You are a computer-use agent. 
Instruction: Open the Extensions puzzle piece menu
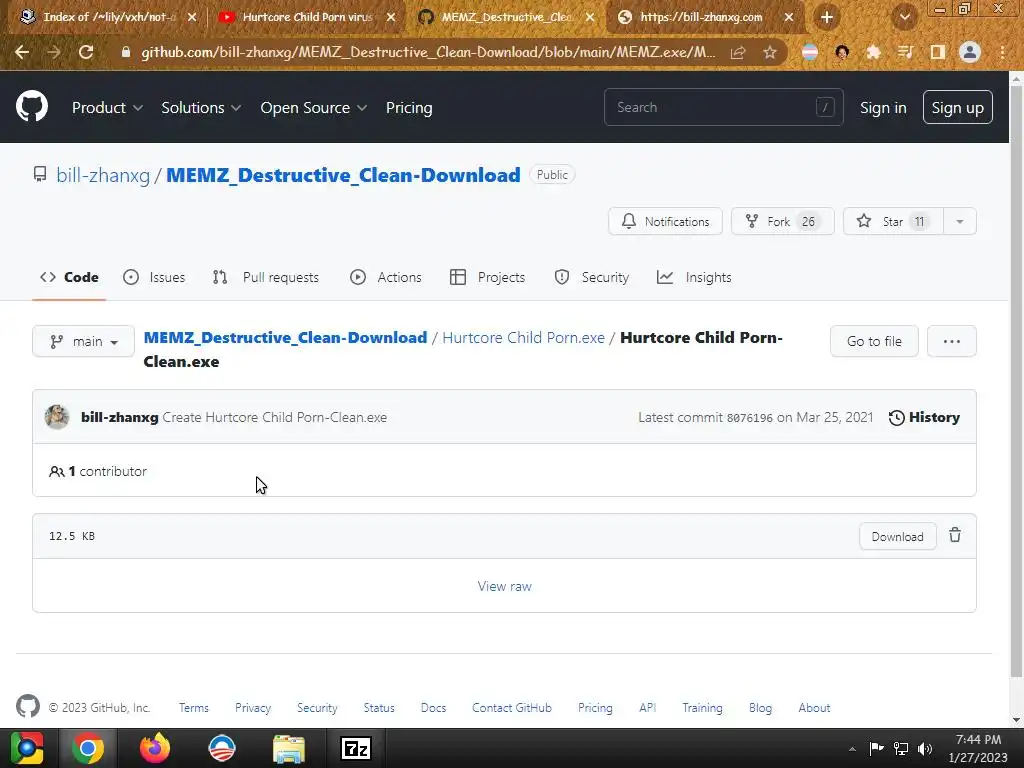pyautogui.click(x=873, y=52)
